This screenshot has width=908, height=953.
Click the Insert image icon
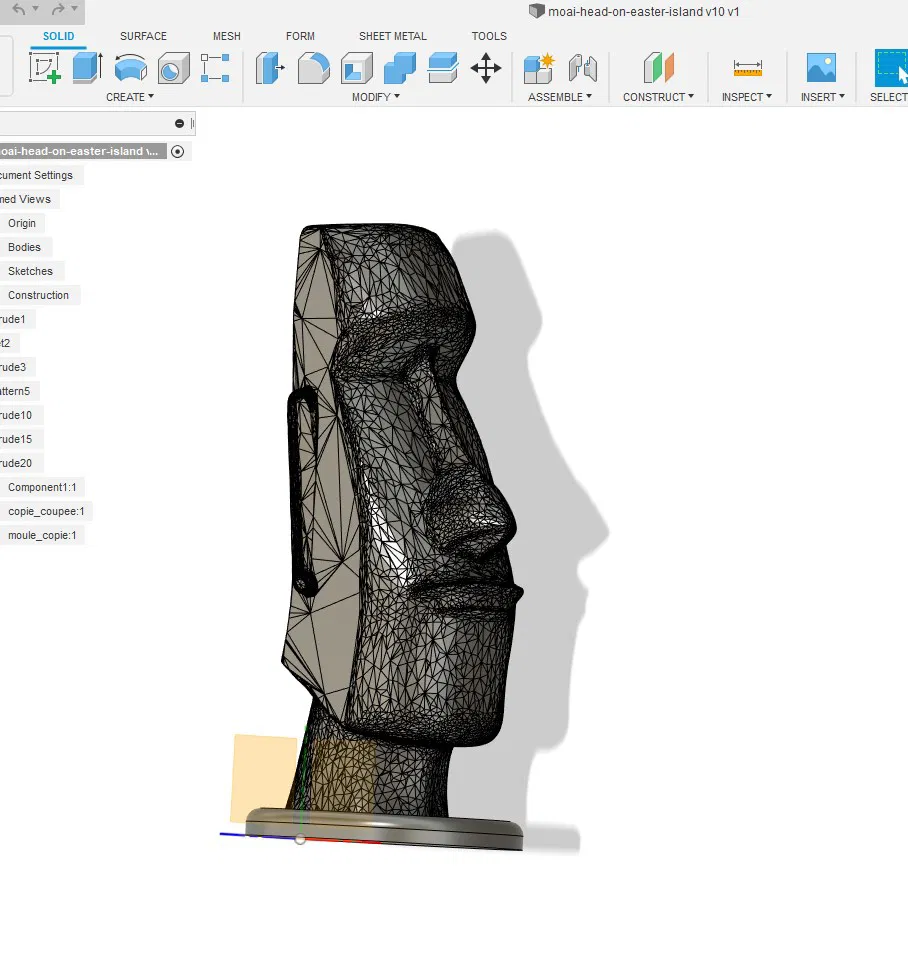point(821,67)
